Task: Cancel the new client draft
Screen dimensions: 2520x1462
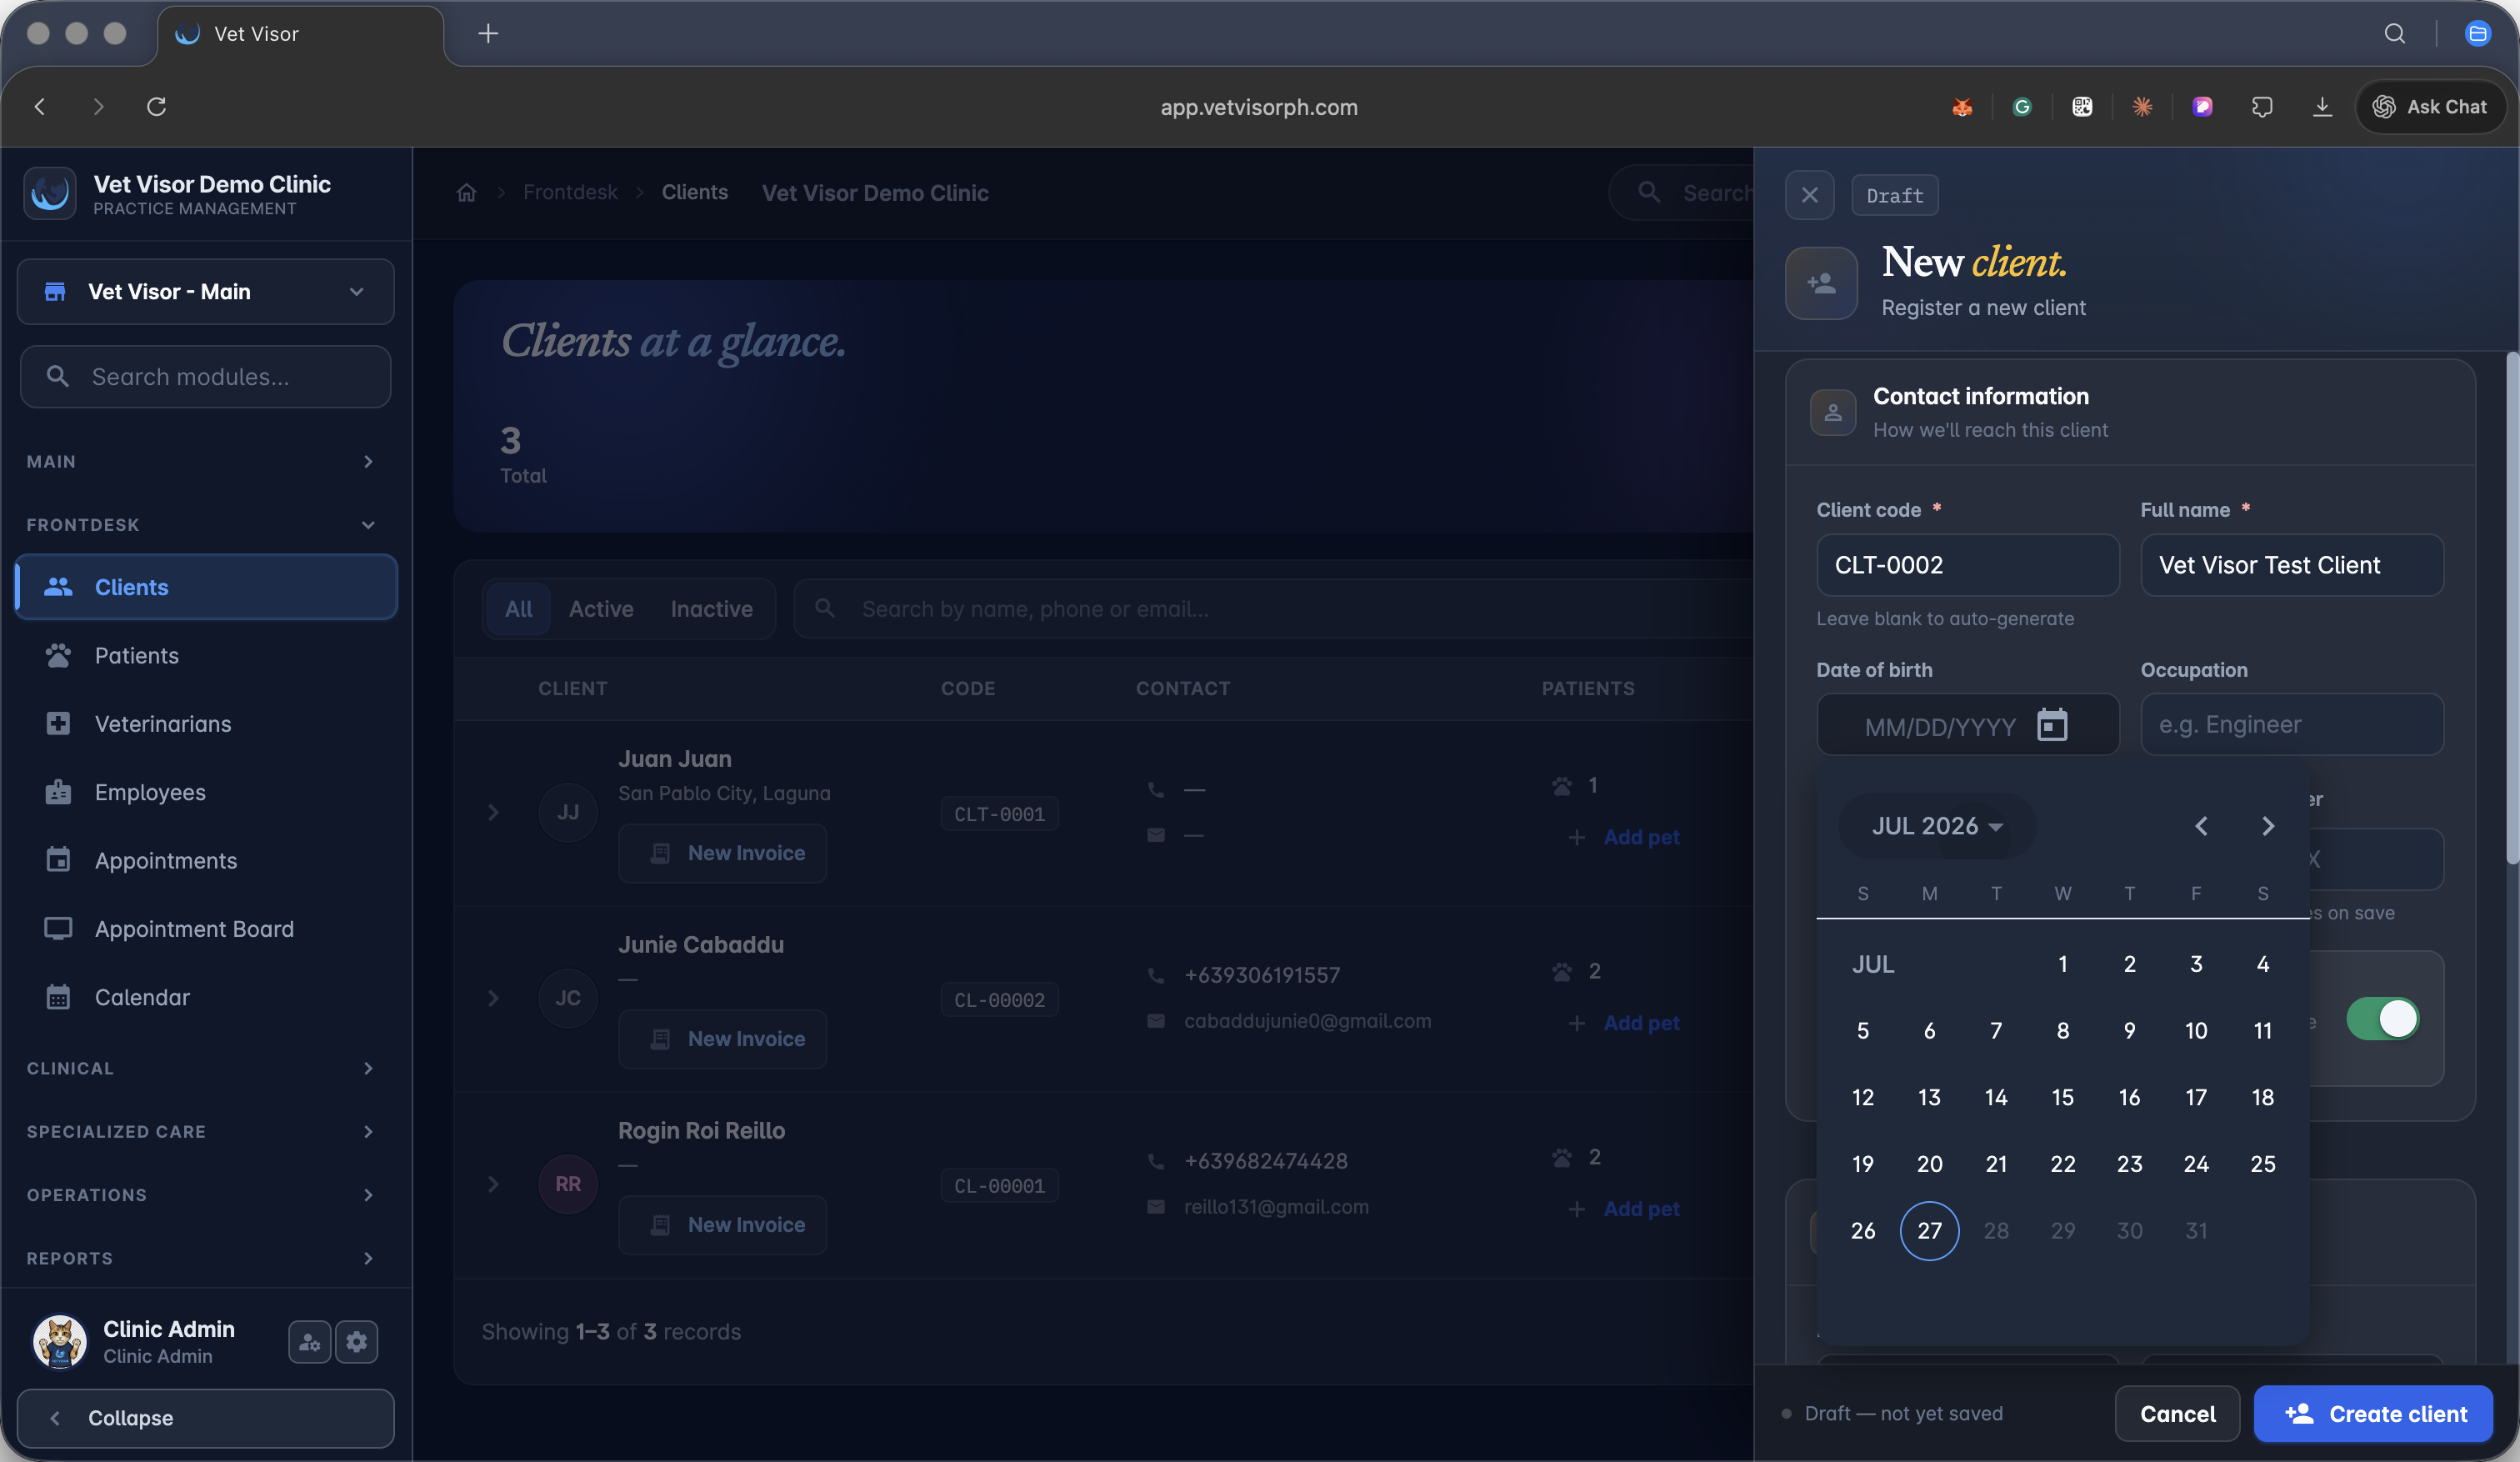Action: (x=2177, y=1414)
